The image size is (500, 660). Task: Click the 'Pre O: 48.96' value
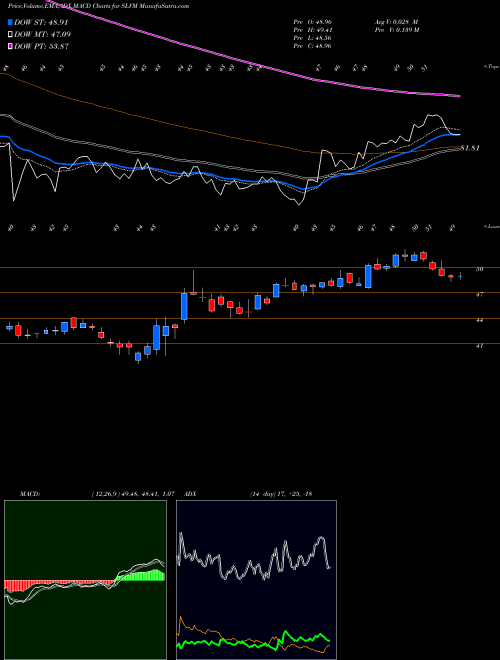click(313, 22)
